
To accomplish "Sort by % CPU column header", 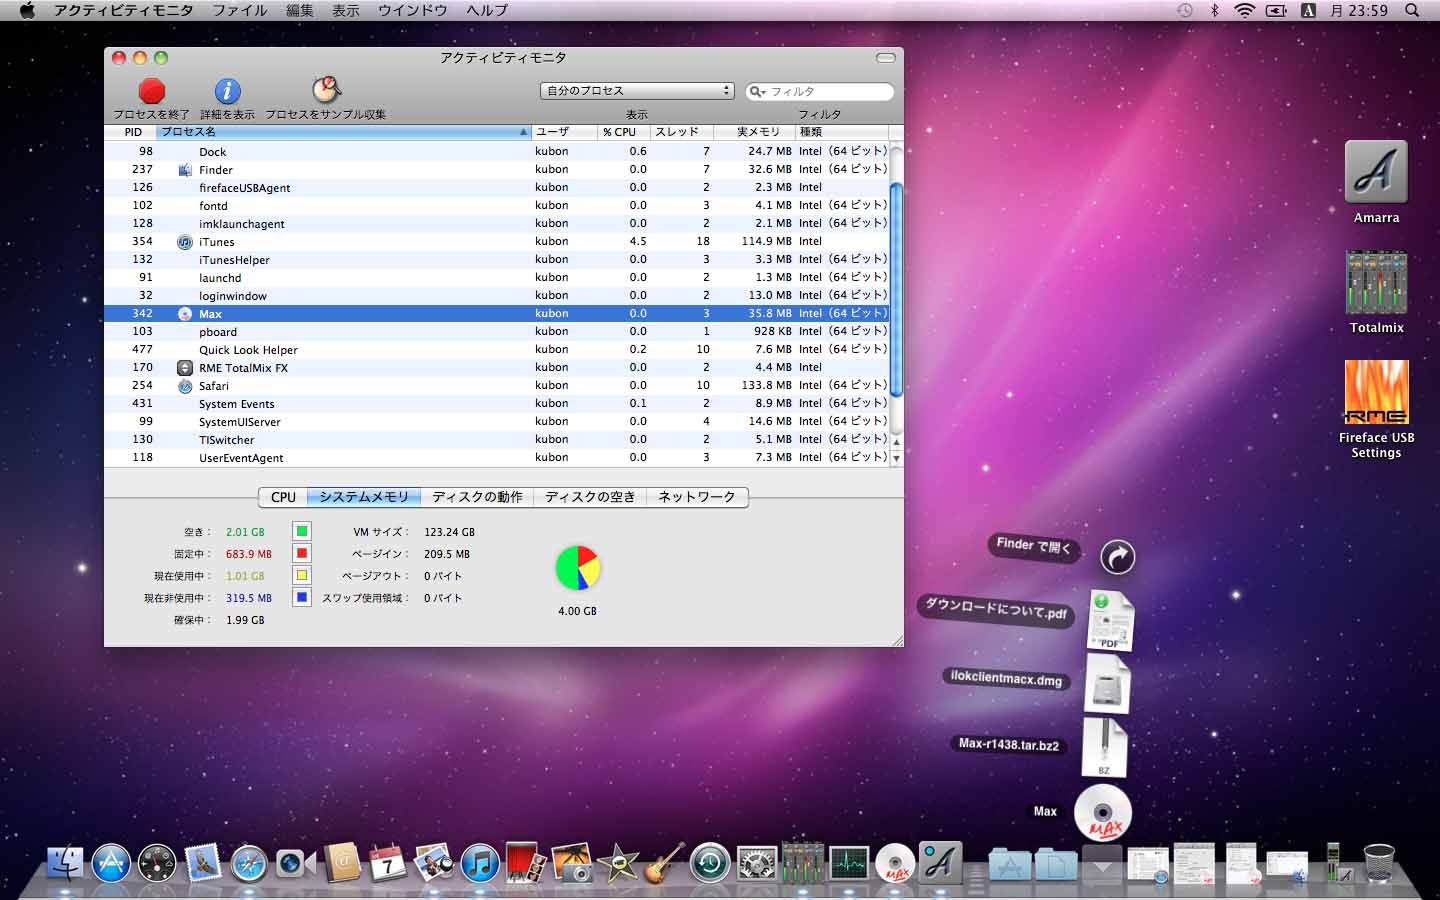I will point(623,132).
